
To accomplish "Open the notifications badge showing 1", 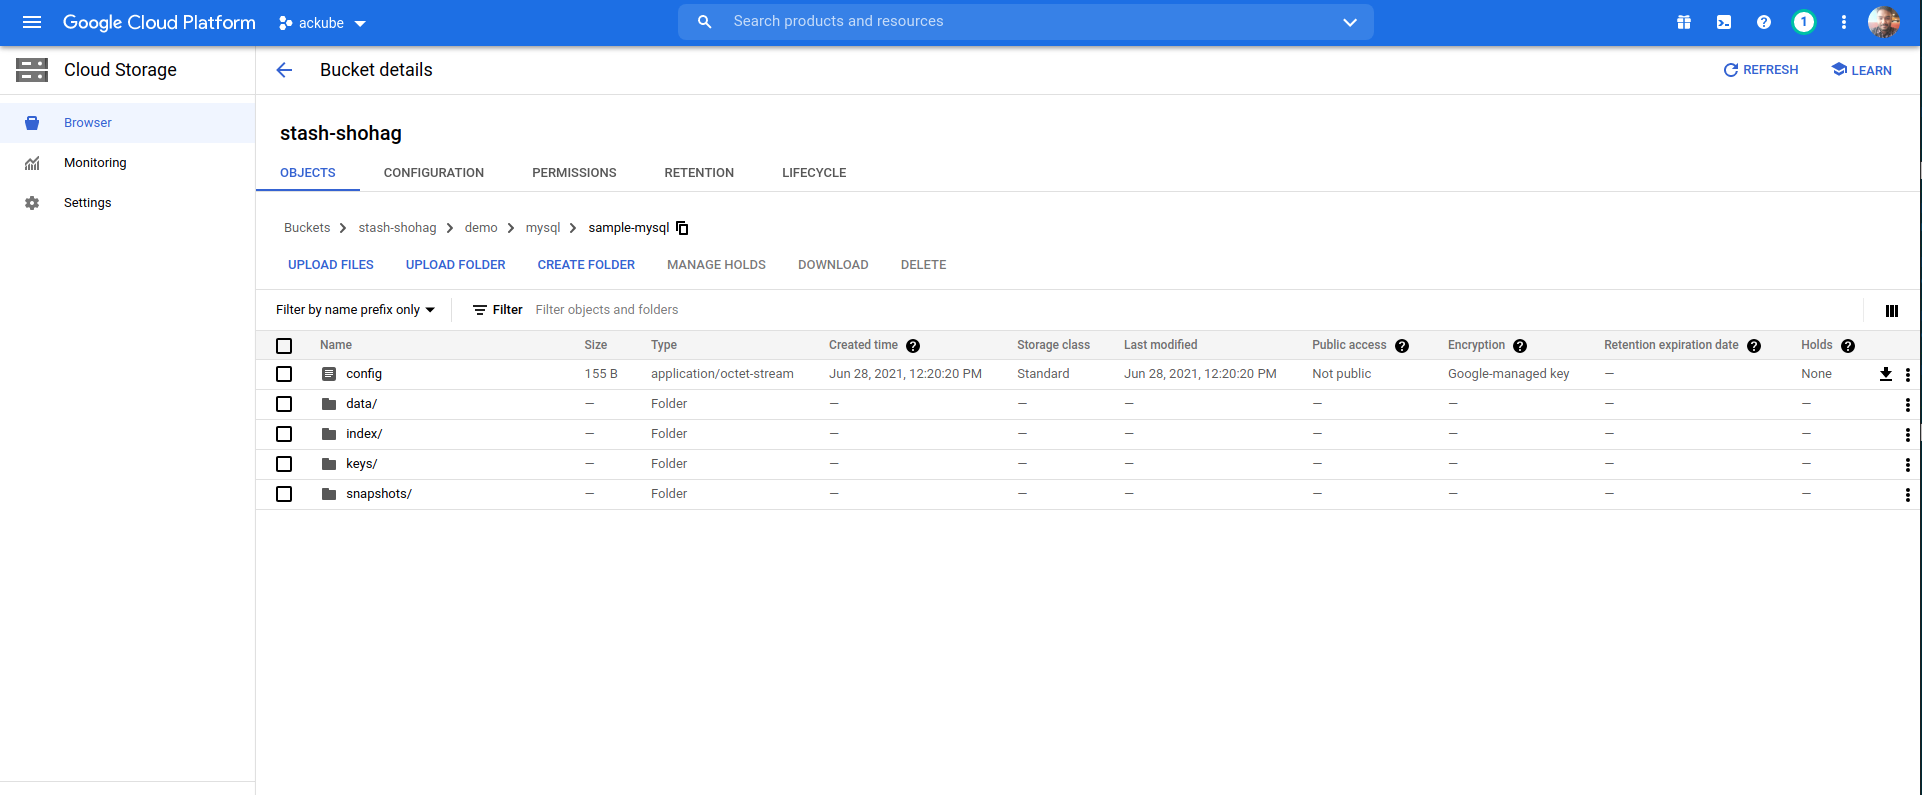I will coord(1803,22).
